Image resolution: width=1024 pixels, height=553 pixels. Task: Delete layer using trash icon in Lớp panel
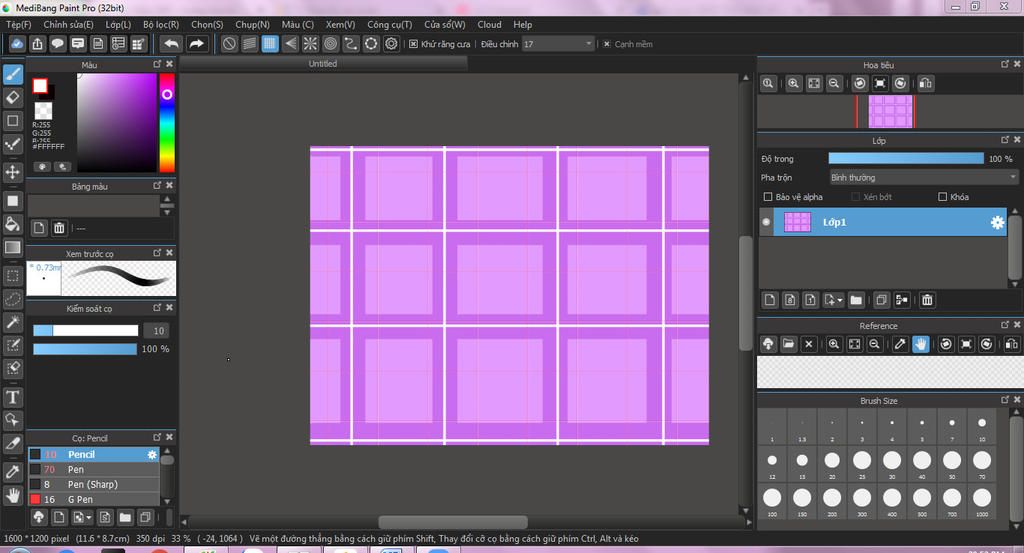tap(927, 300)
